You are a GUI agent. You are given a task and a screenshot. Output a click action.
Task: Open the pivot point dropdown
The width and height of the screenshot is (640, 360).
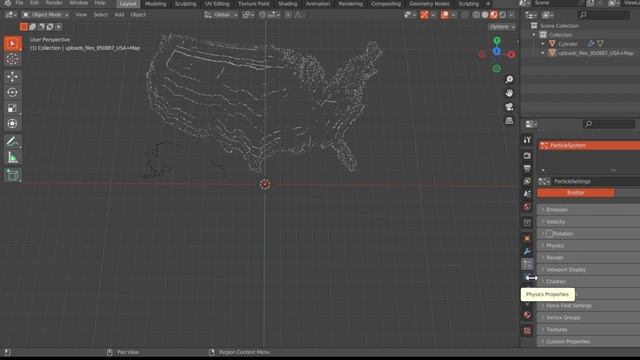coord(248,15)
